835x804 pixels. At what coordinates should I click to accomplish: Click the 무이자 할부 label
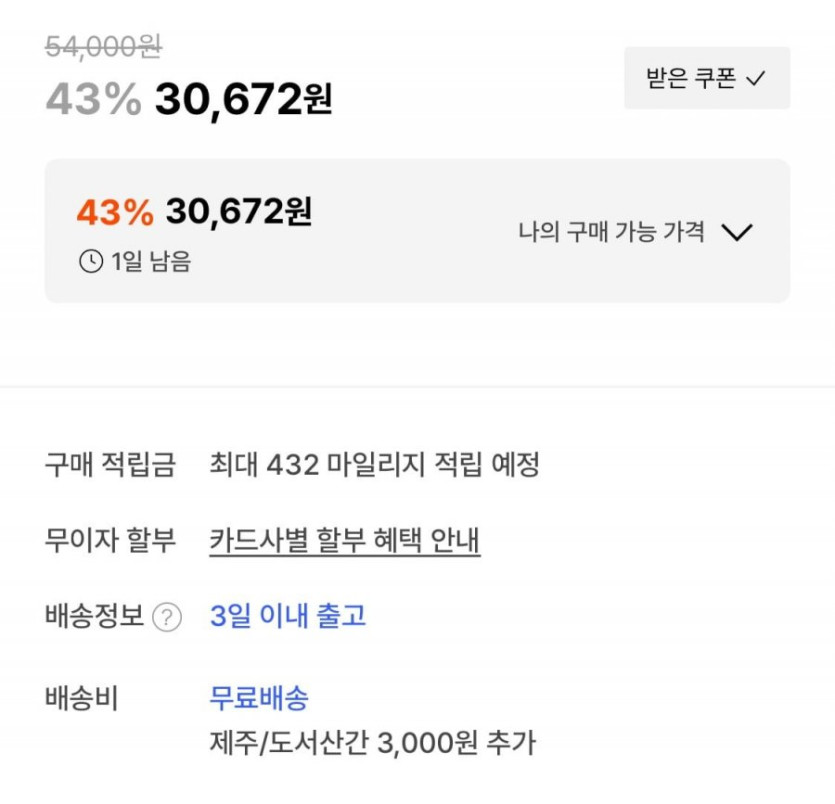110,541
